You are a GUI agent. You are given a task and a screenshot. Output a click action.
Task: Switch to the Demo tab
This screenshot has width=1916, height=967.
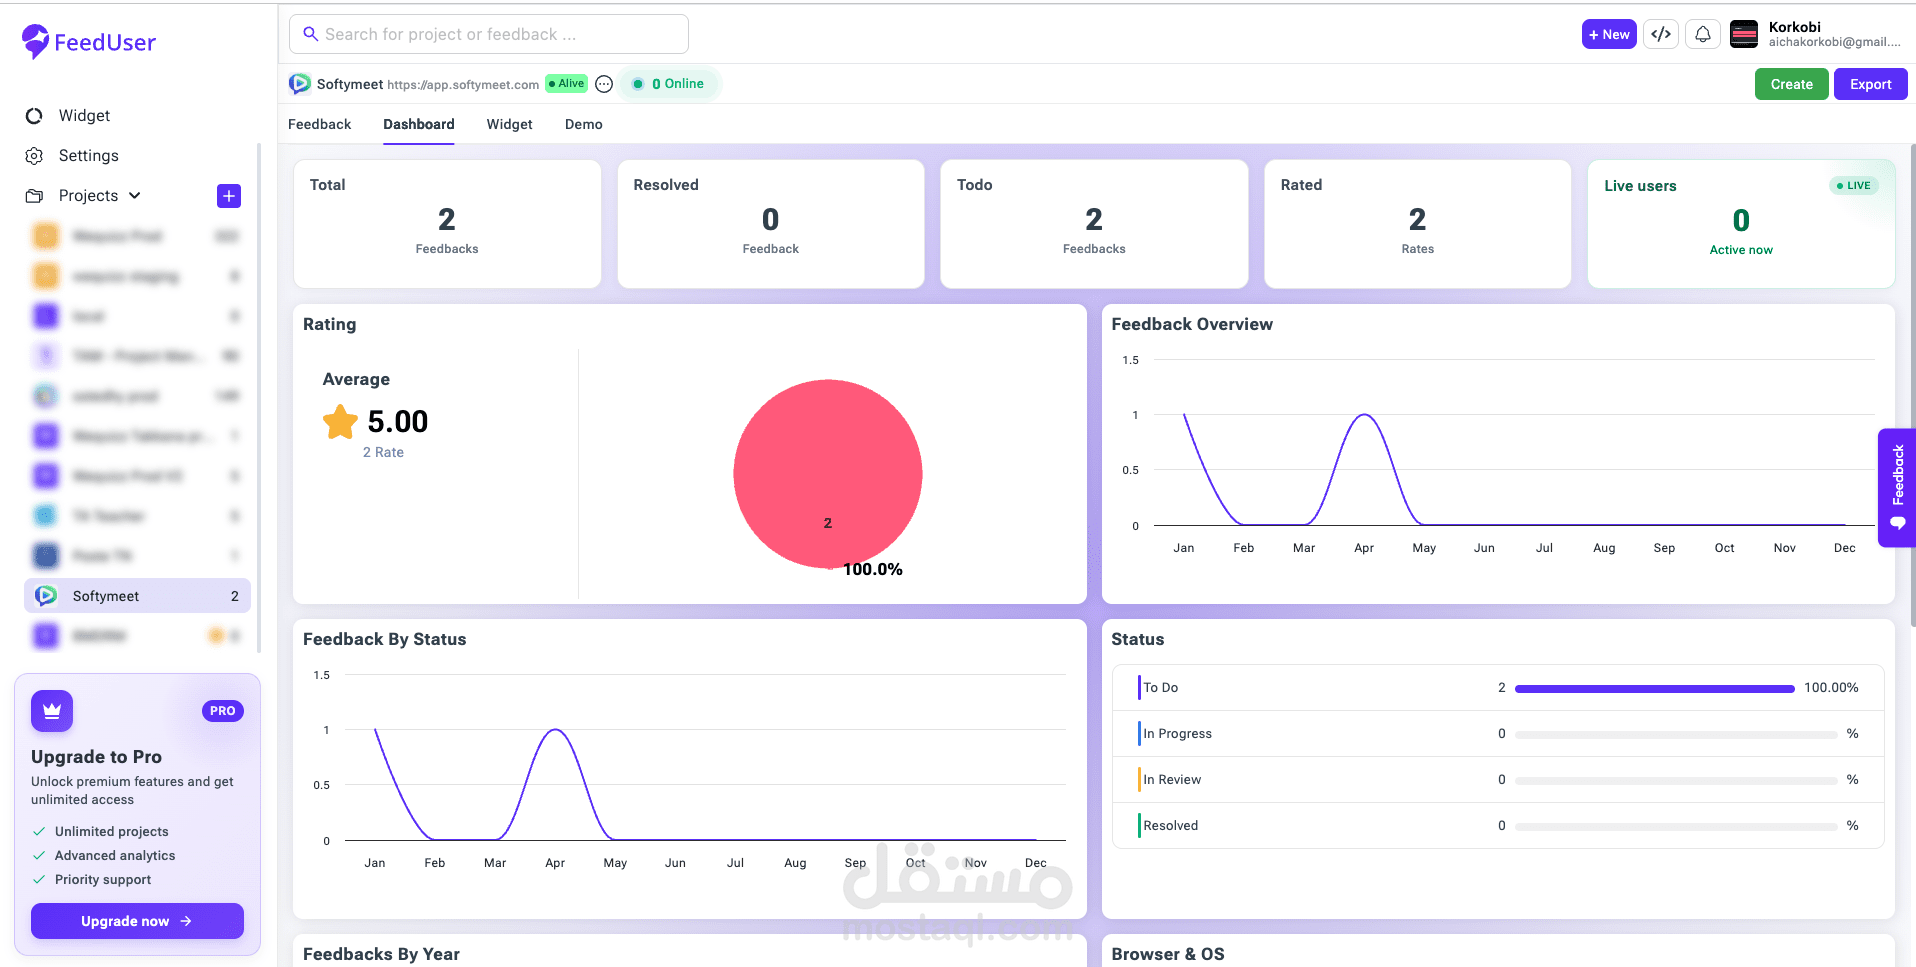pyautogui.click(x=584, y=124)
